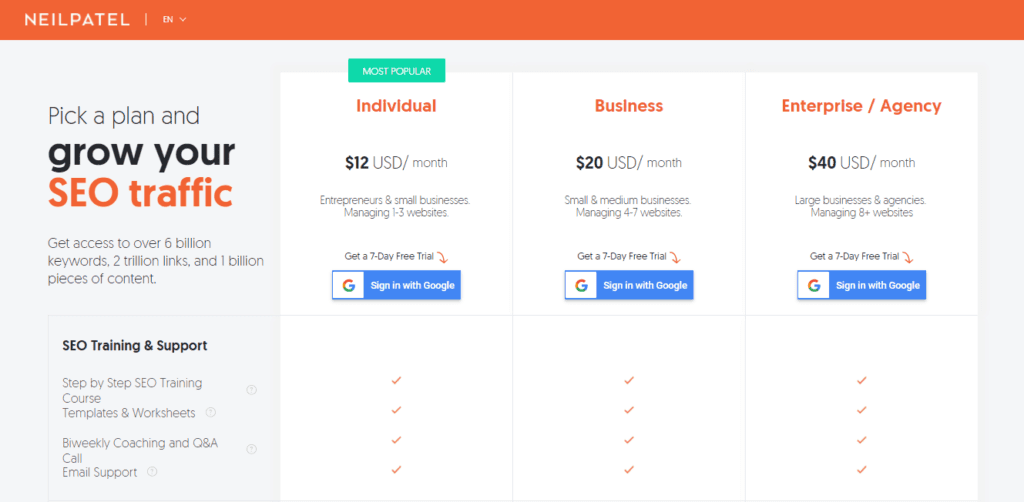Click Google G icon under Enterprise / Agency plan
Image resolution: width=1024 pixels, height=502 pixels.
[814, 285]
